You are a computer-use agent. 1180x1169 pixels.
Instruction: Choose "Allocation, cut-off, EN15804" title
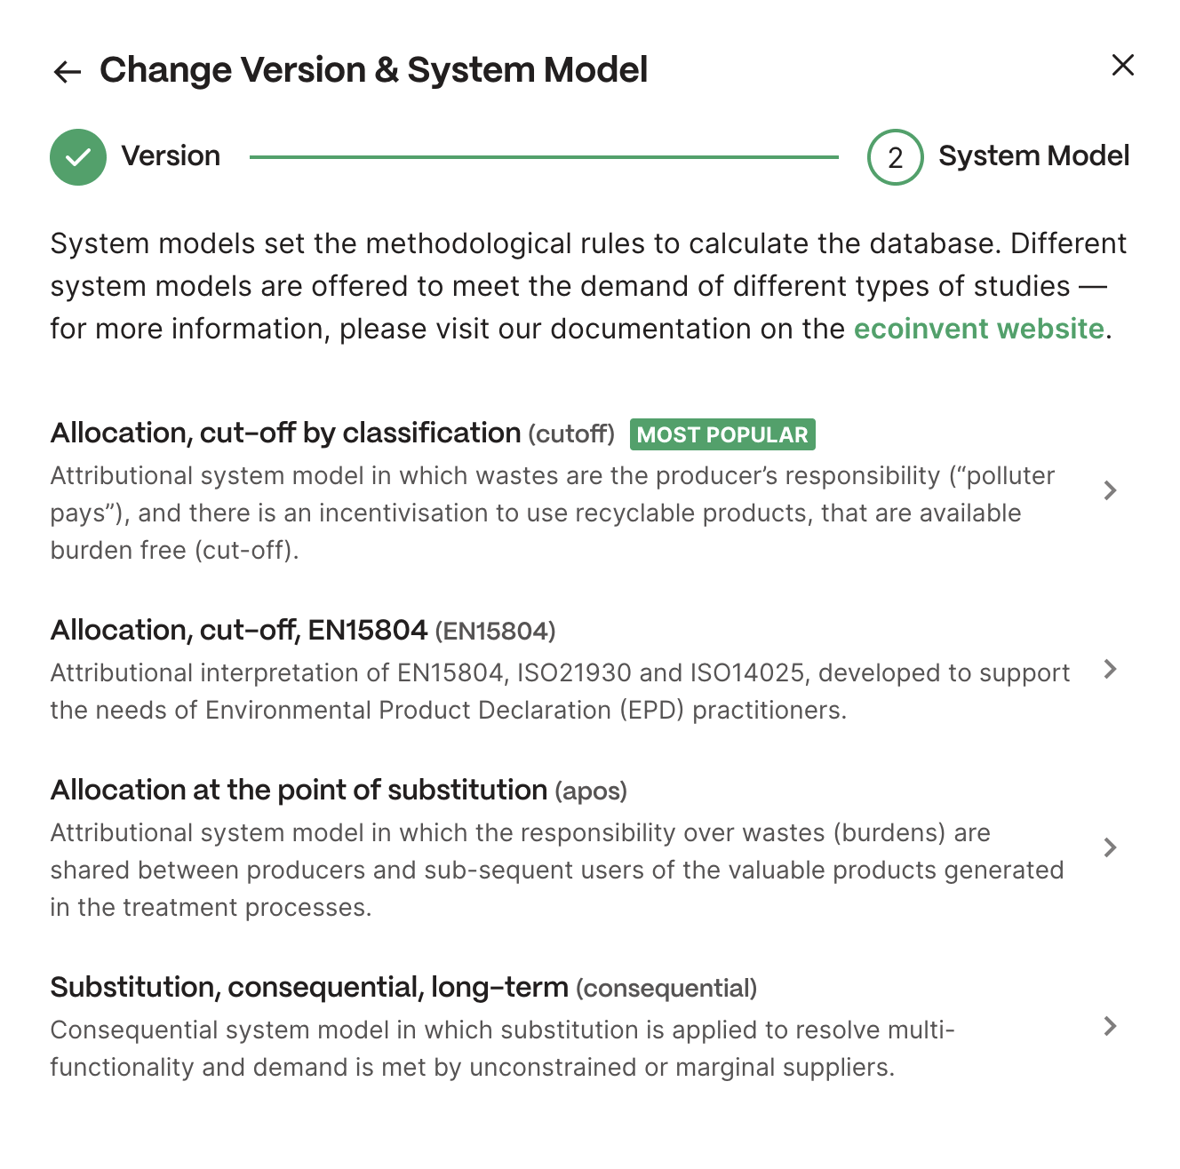coord(239,630)
